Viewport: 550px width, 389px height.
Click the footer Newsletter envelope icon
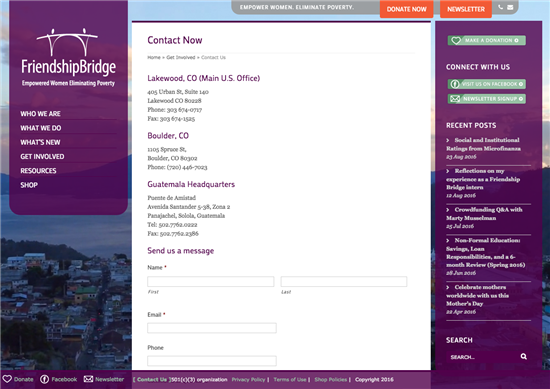pos(88,379)
